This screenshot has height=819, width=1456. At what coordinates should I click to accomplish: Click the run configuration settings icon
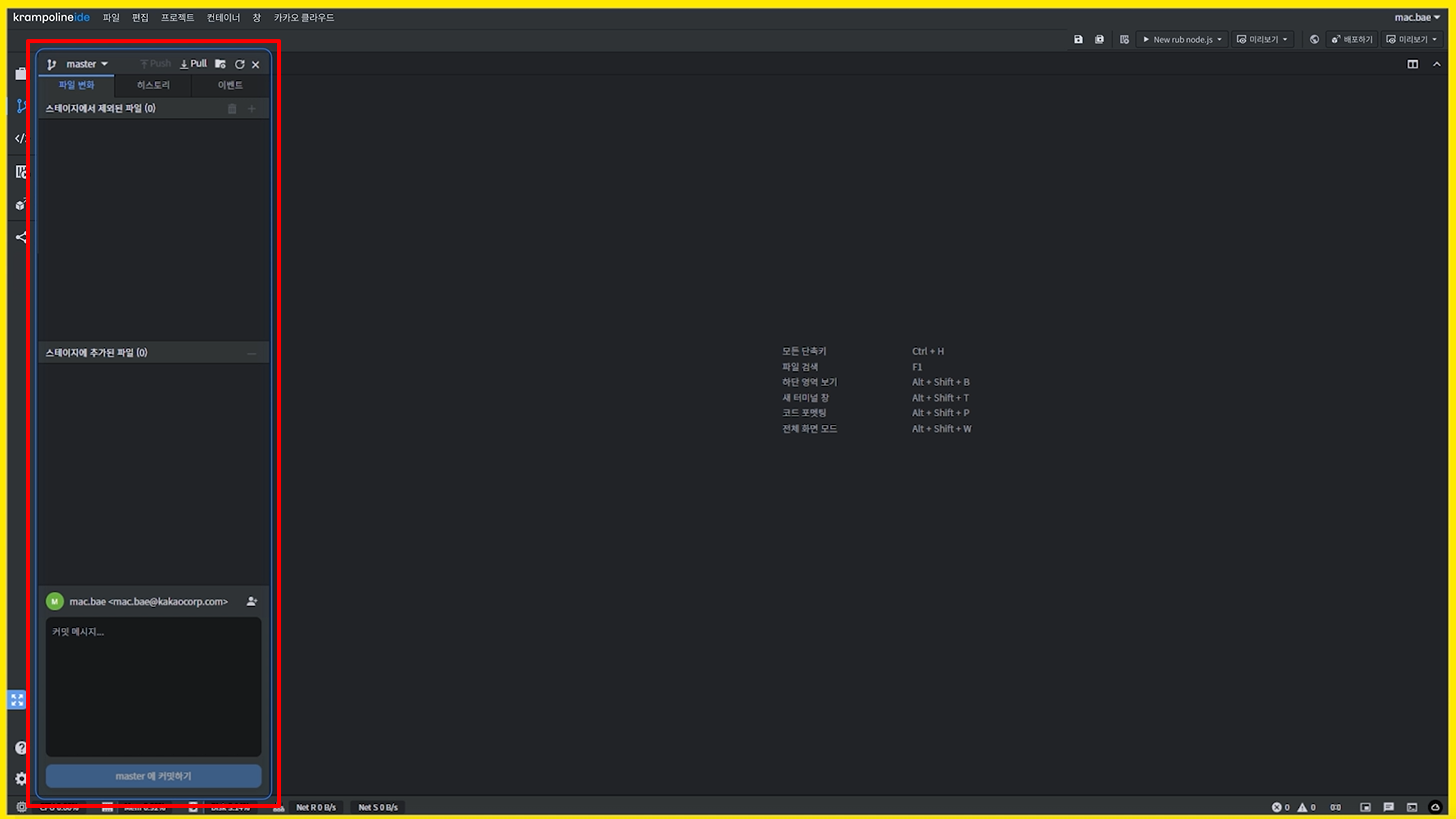coord(1124,40)
